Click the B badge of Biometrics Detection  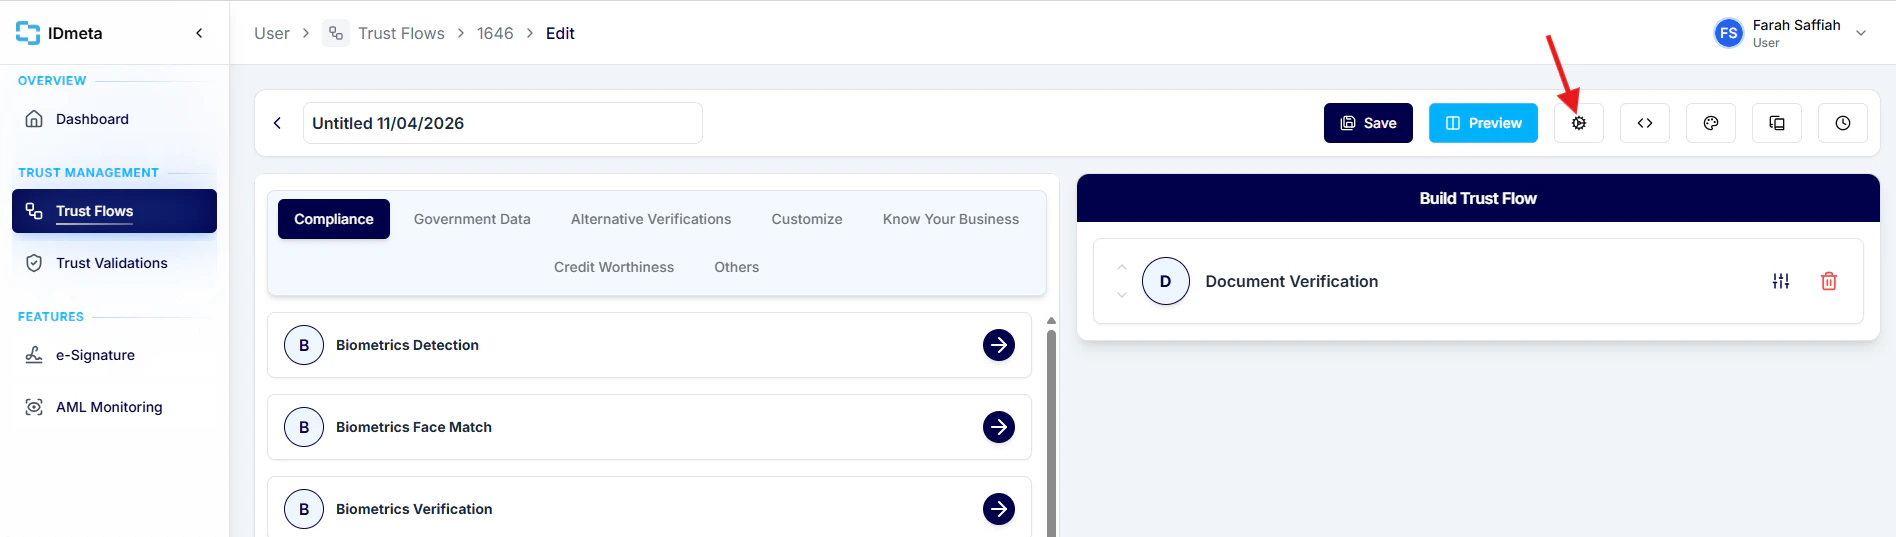(304, 345)
